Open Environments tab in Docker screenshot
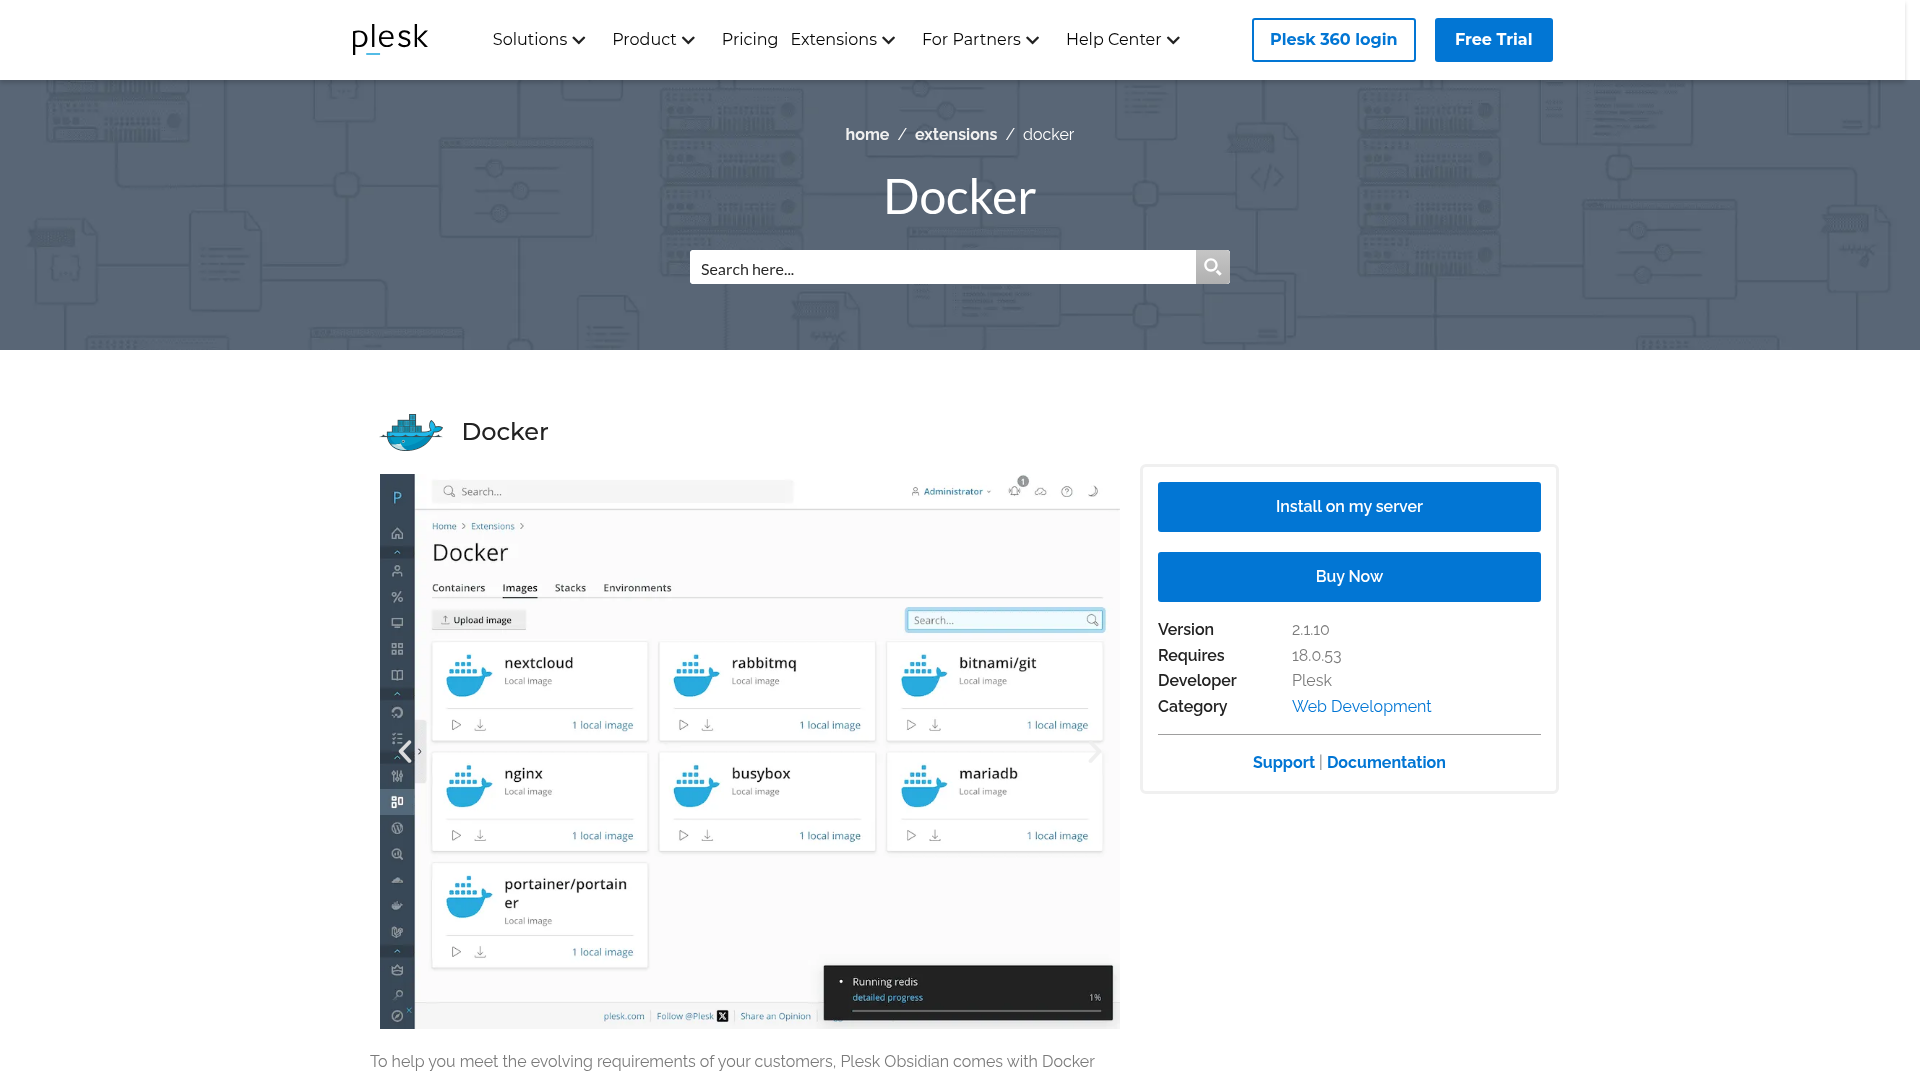 coord(637,588)
